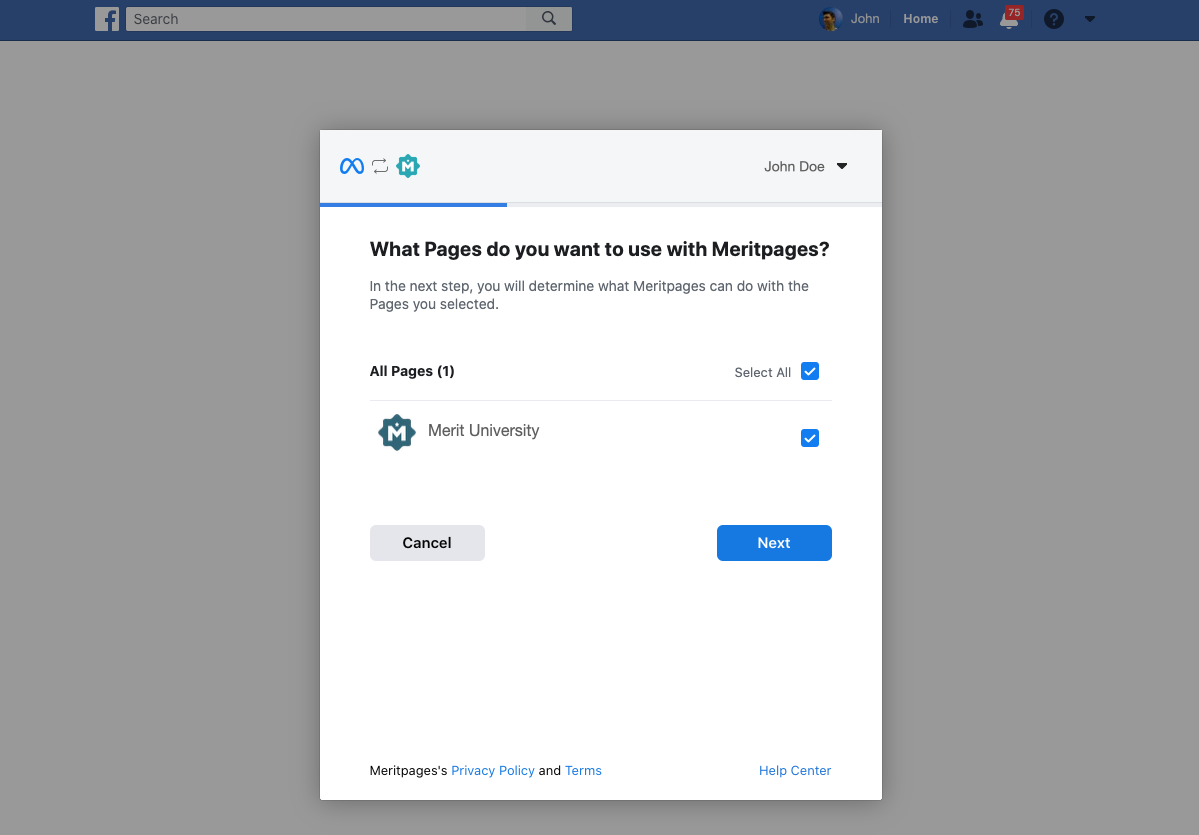Image resolution: width=1199 pixels, height=835 pixels.
Task: Open the Help Center link
Action: [795, 771]
